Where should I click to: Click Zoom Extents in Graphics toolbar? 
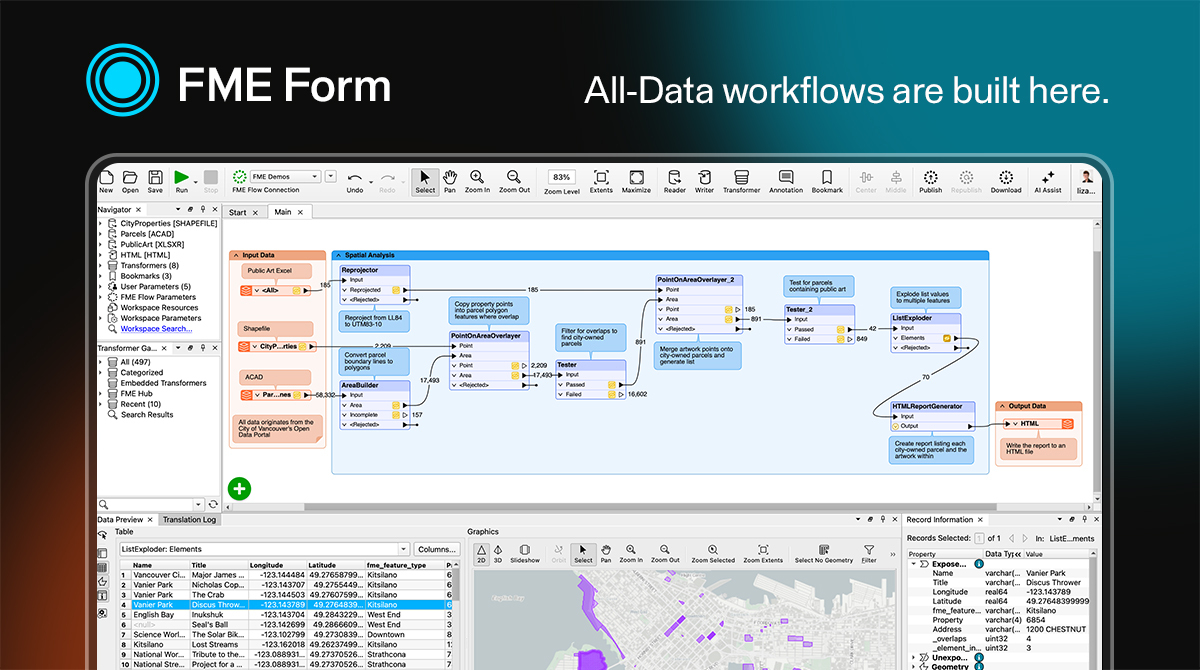coord(763,554)
